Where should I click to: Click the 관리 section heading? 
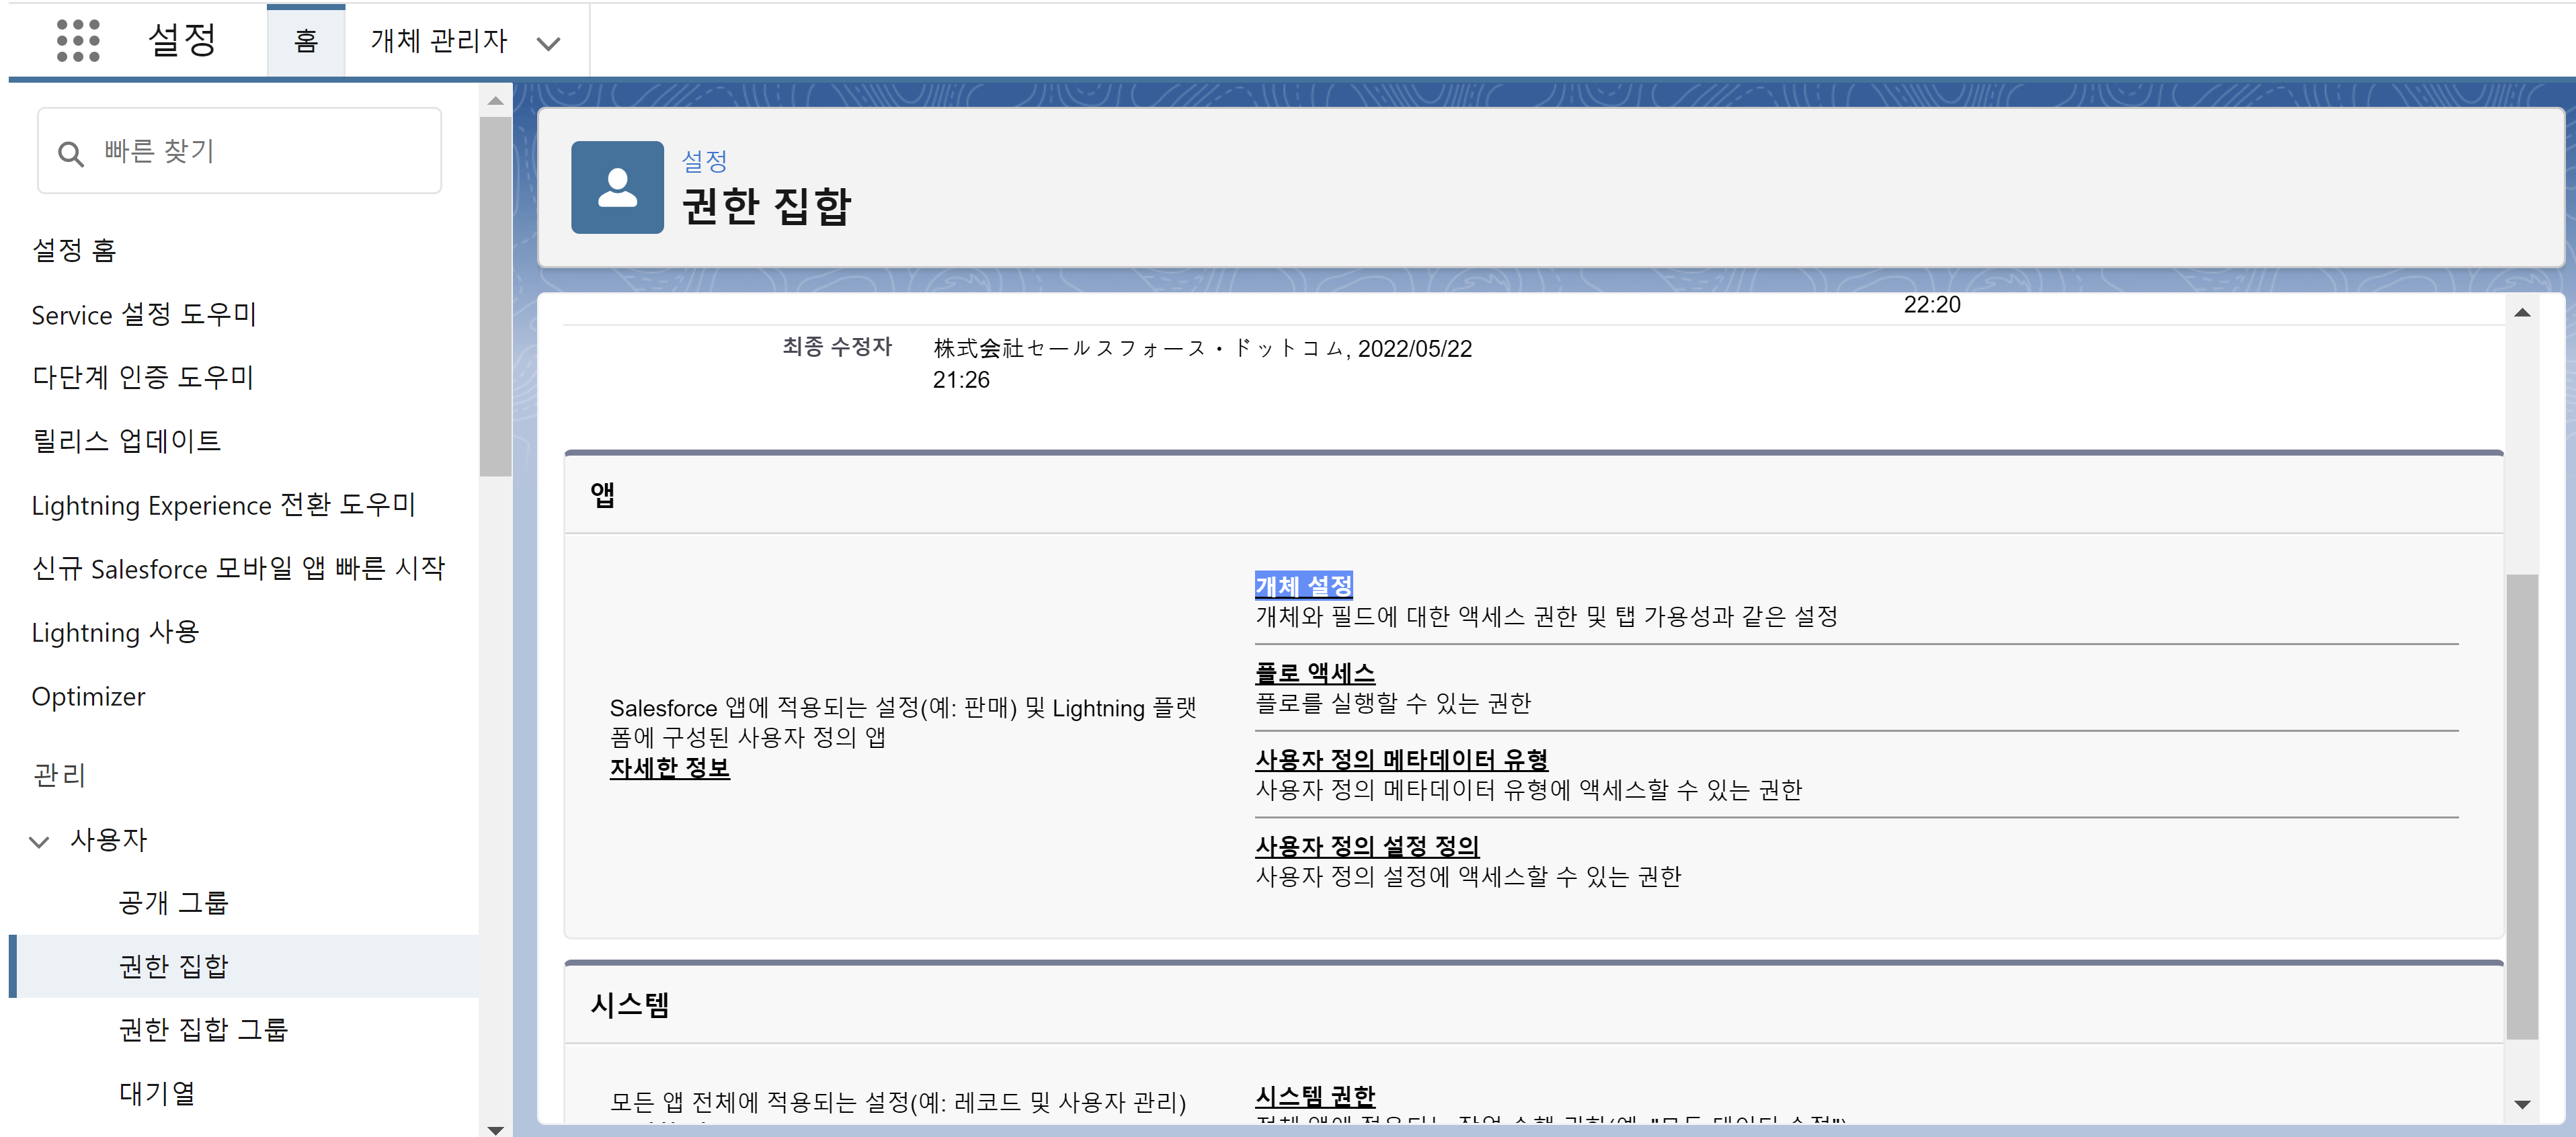tap(59, 775)
